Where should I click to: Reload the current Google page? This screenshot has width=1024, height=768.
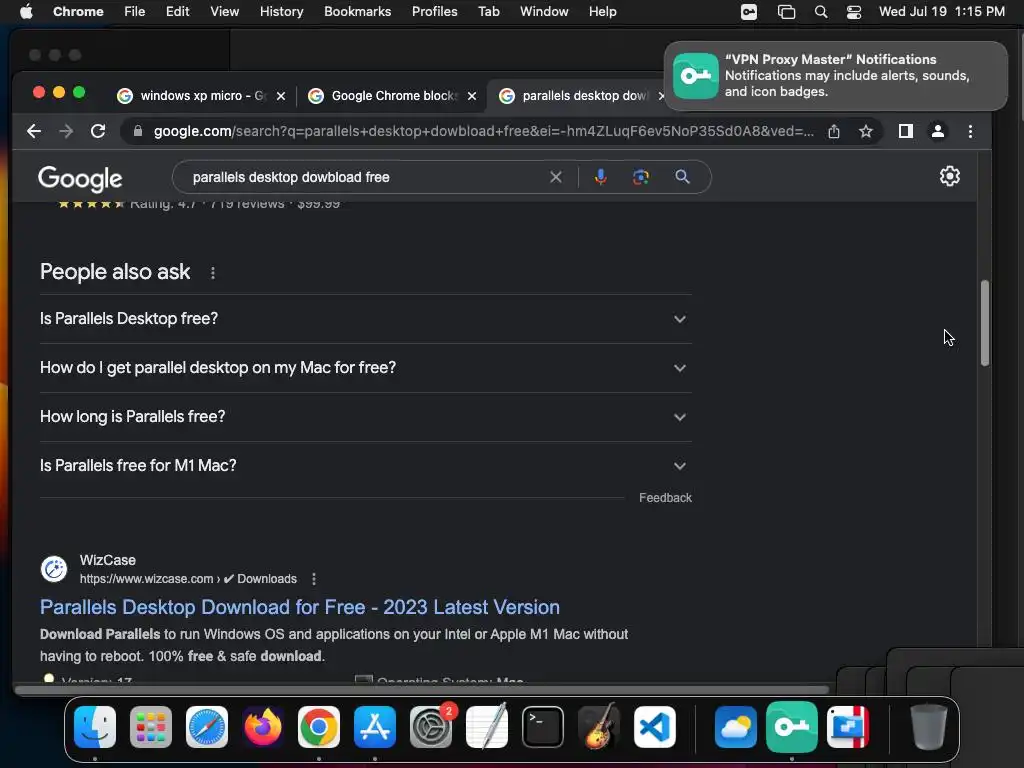[x=98, y=131]
